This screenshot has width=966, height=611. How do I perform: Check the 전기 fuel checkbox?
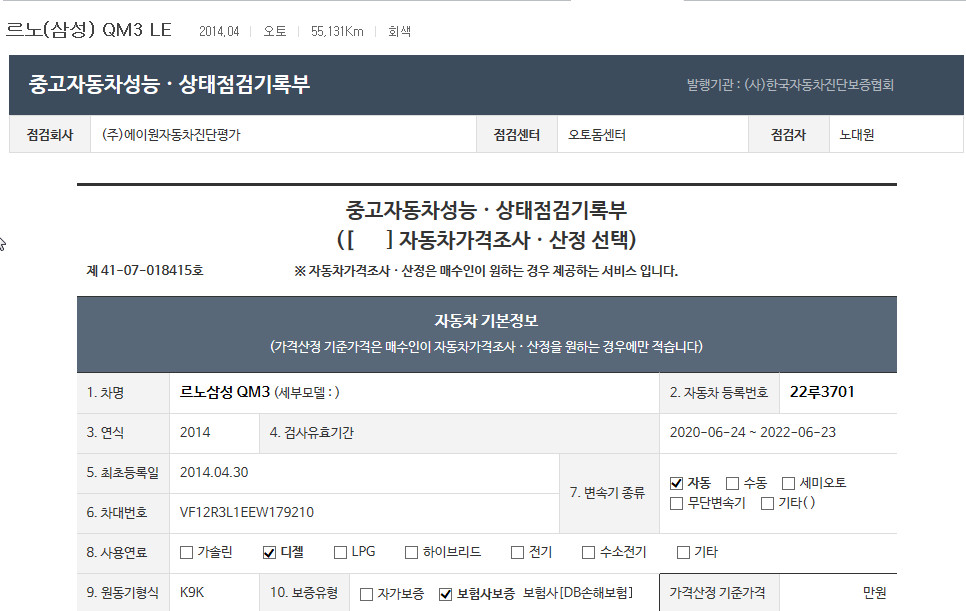coord(518,552)
